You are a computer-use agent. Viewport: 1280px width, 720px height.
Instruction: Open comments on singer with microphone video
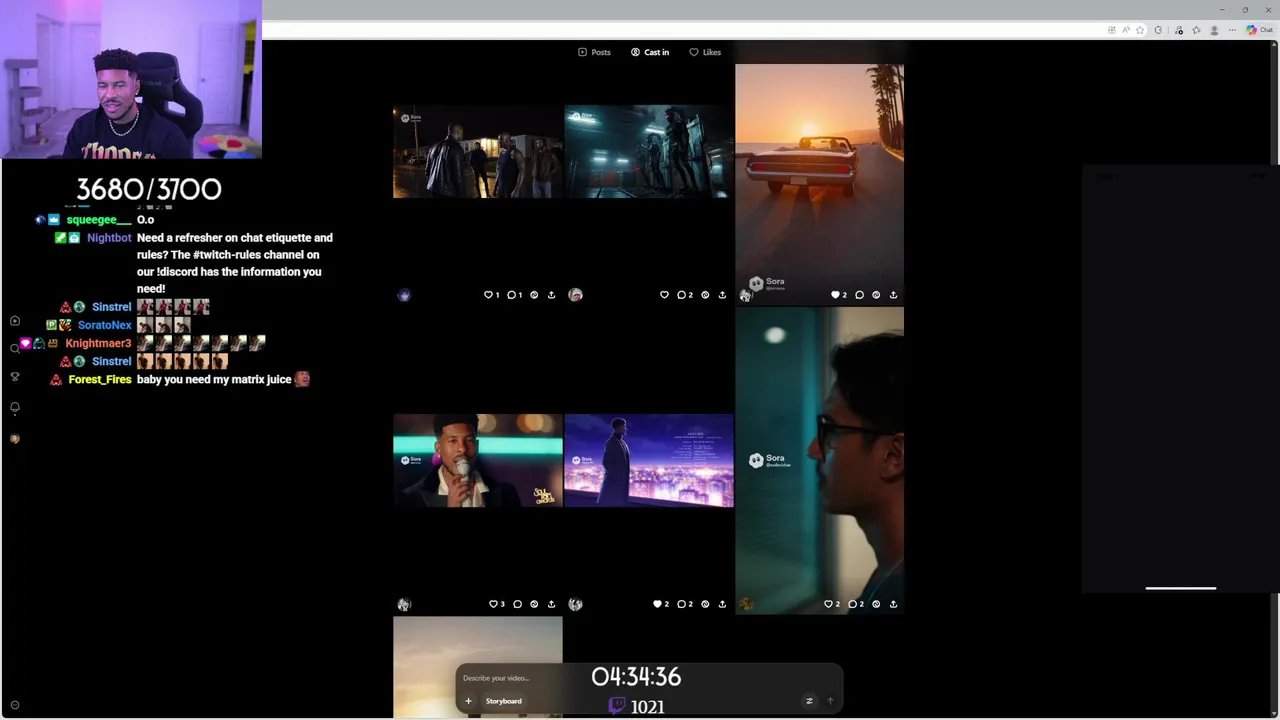pyautogui.click(x=517, y=604)
